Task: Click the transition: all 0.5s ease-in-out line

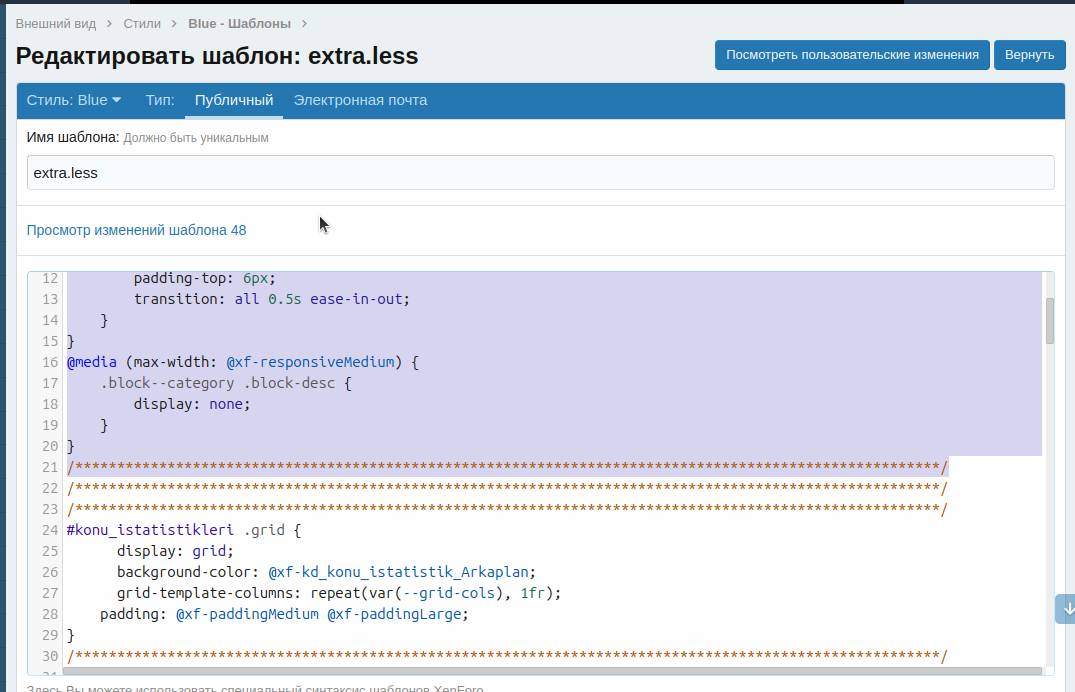Action: tap(272, 299)
